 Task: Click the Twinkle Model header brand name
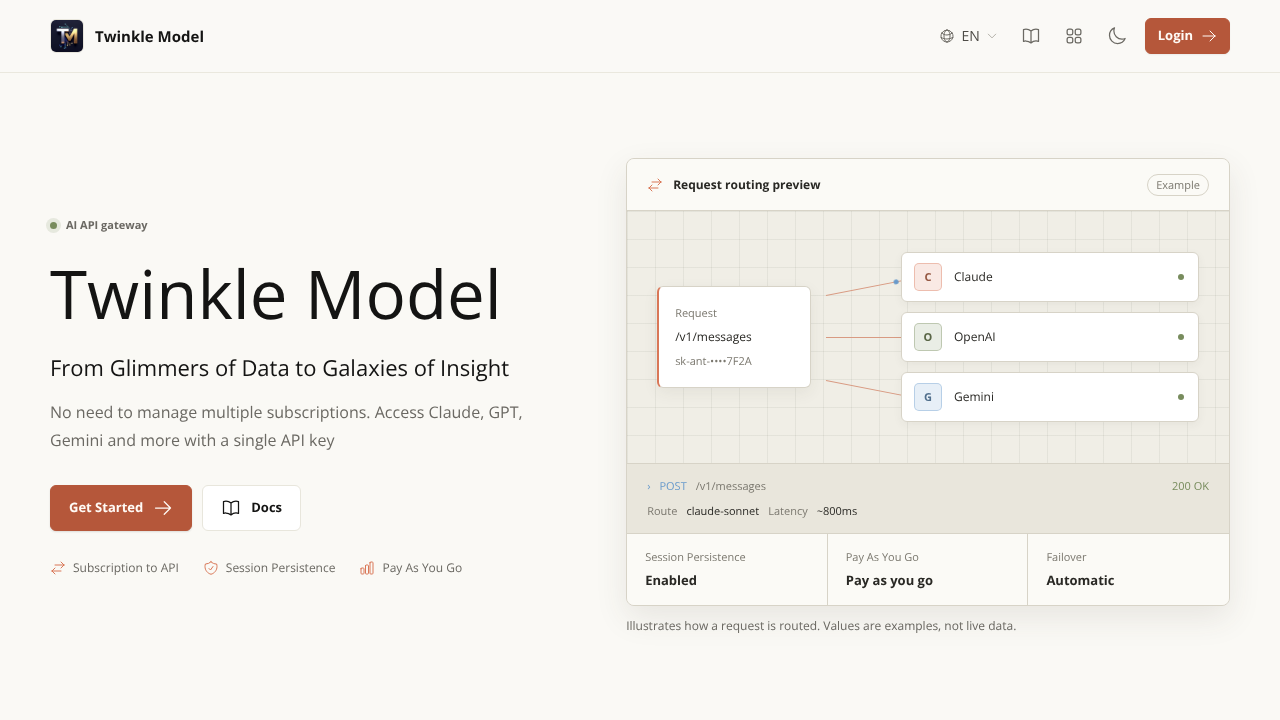pyautogui.click(x=149, y=37)
